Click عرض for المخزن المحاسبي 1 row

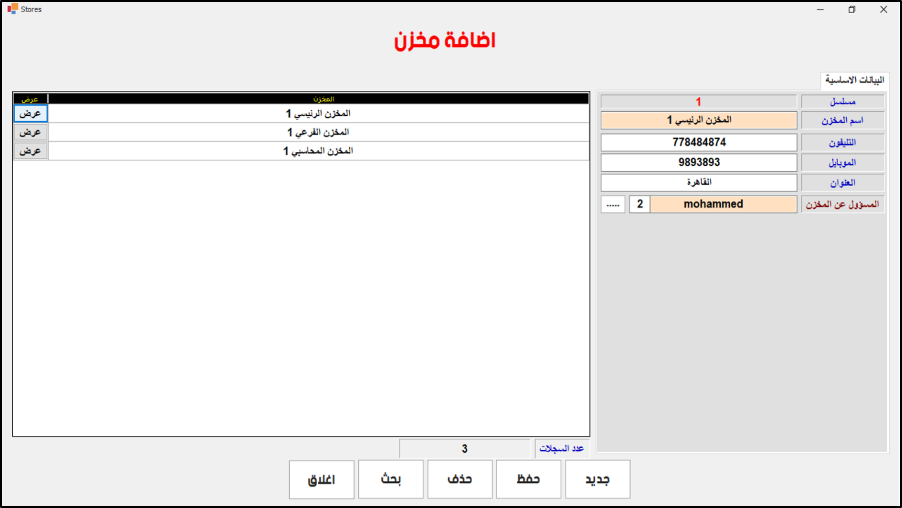point(30,151)
